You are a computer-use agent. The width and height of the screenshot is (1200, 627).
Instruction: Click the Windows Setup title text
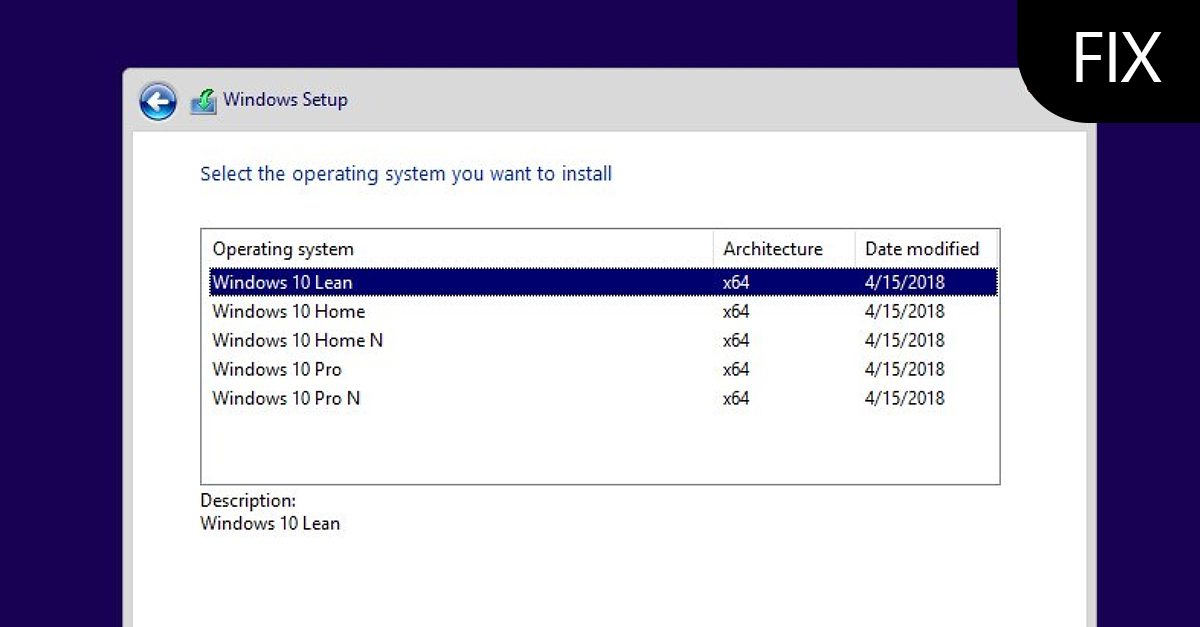tap(286, 99)
